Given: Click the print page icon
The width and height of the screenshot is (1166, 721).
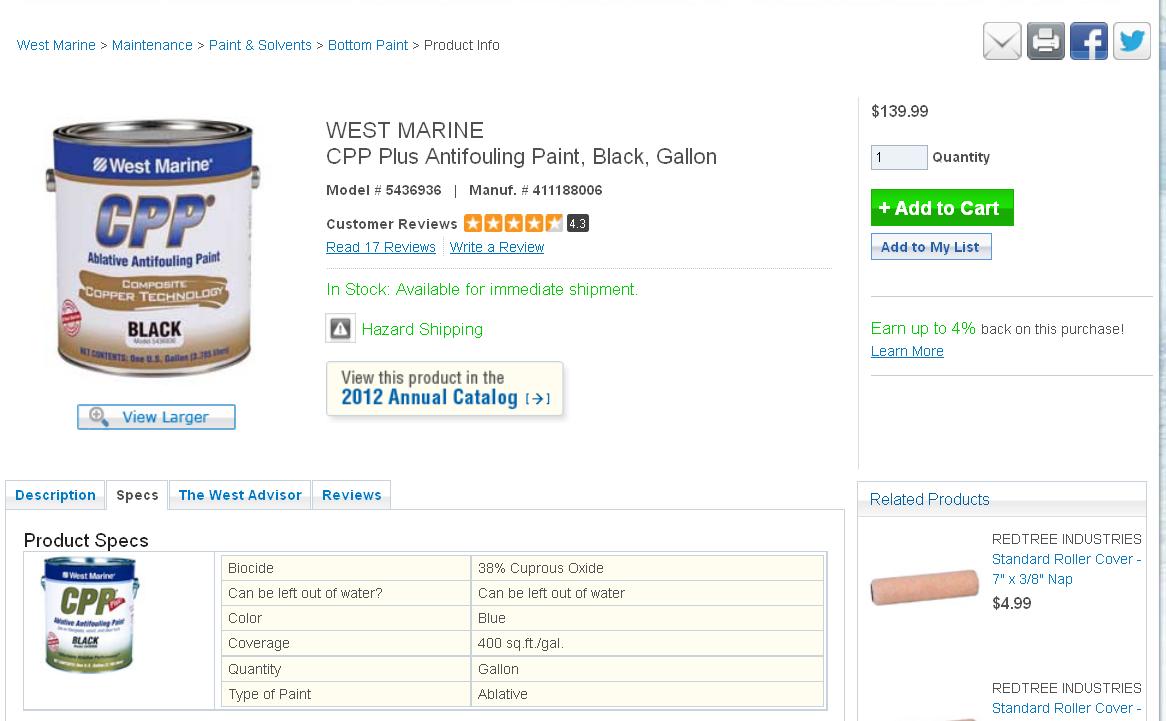Looking at the screenshot, I should 1046,42.
